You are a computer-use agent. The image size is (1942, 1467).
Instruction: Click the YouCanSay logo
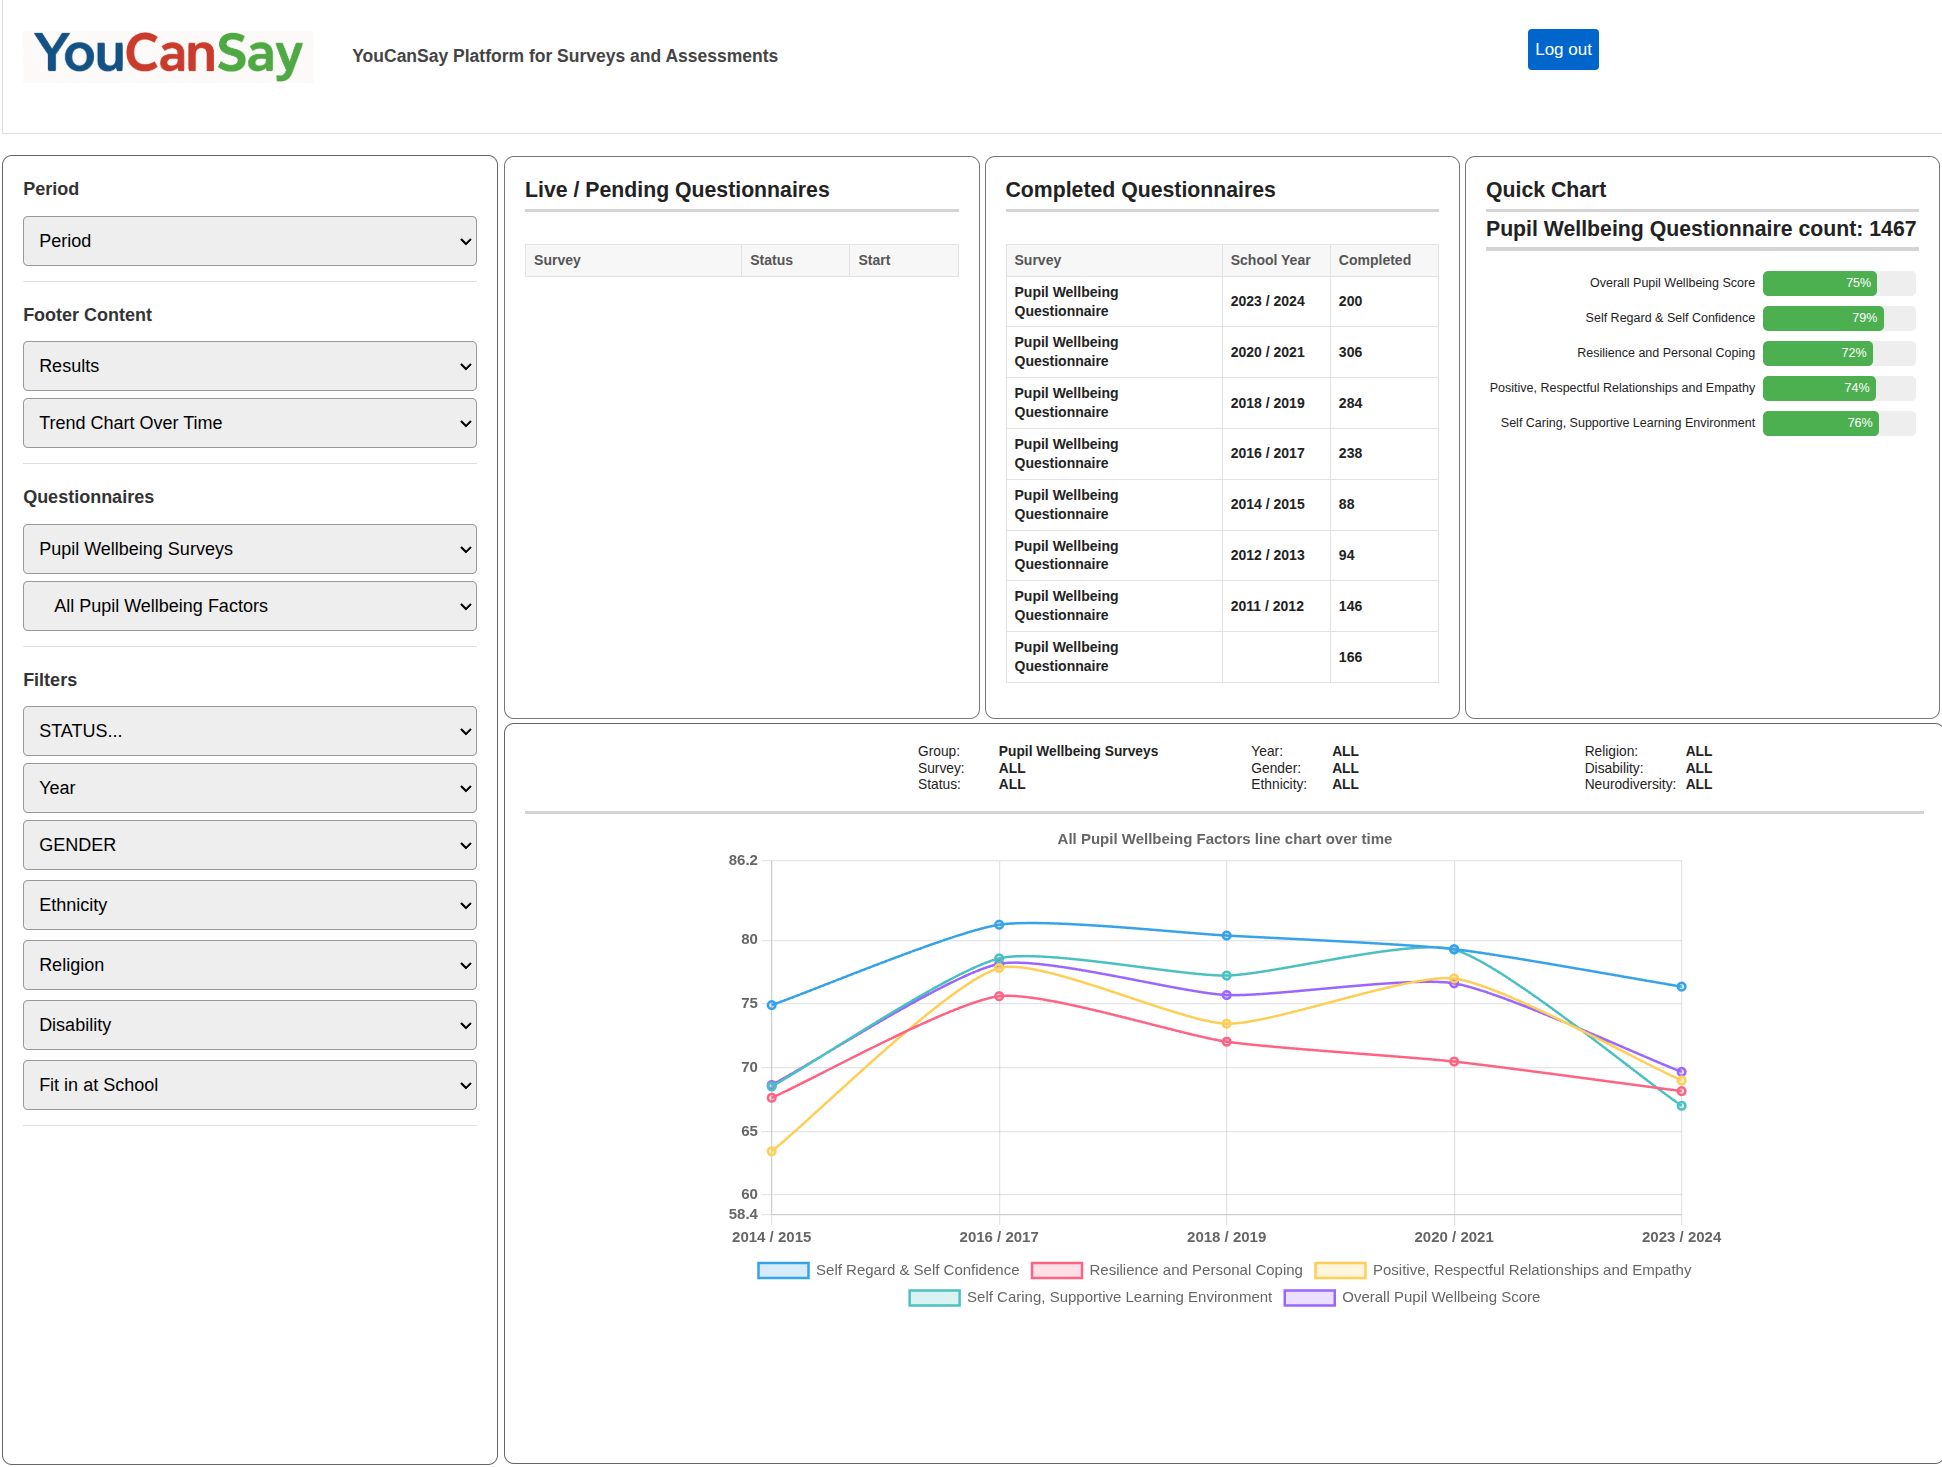(x=168, y=55)
